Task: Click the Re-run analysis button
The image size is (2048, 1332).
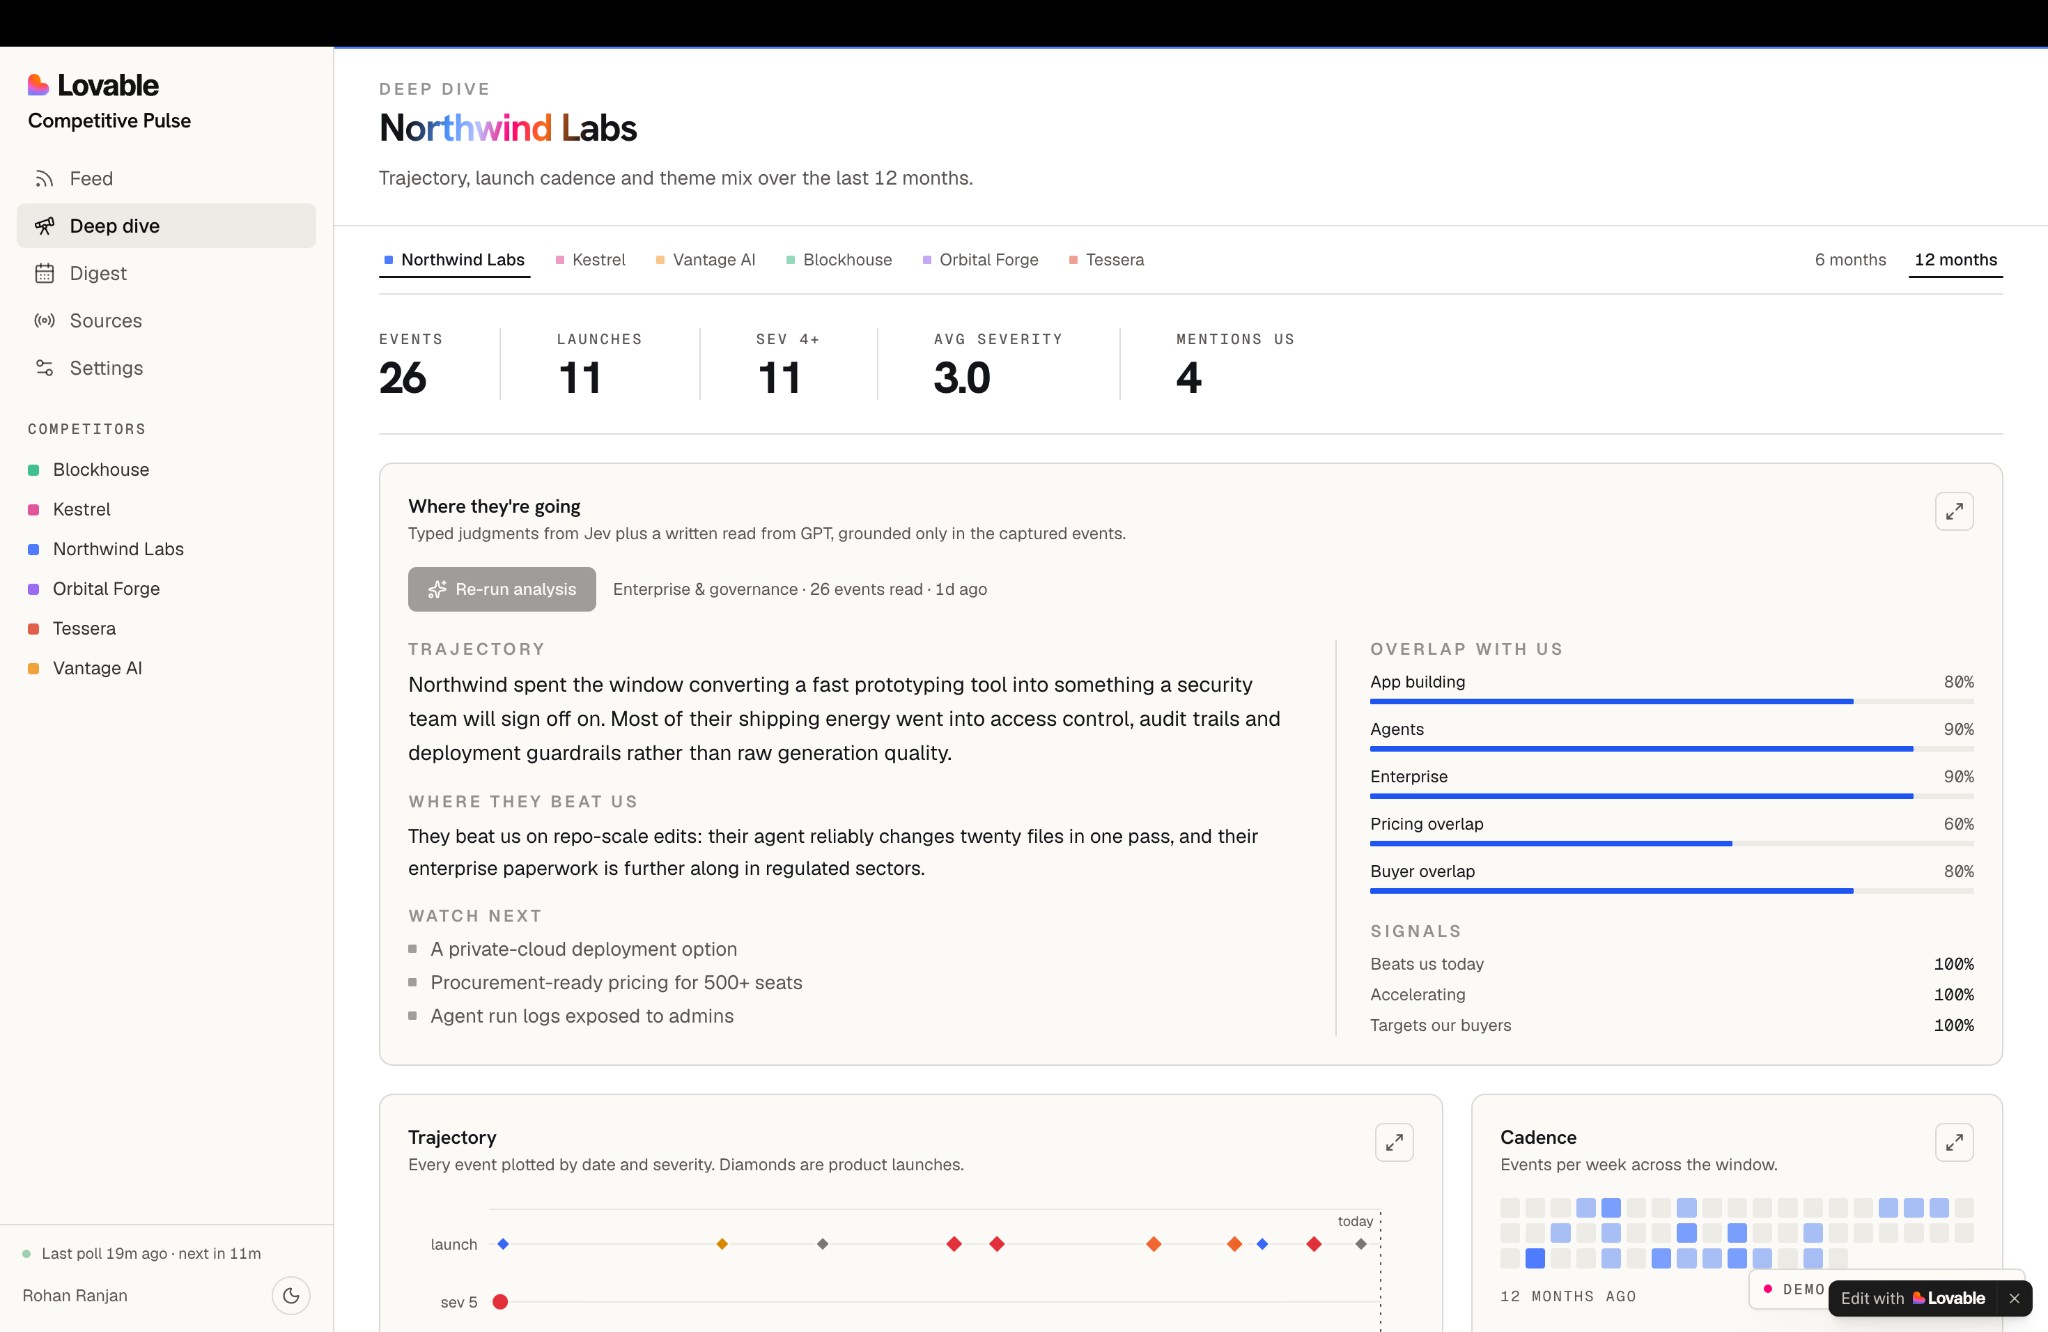Action: (502, 589)
